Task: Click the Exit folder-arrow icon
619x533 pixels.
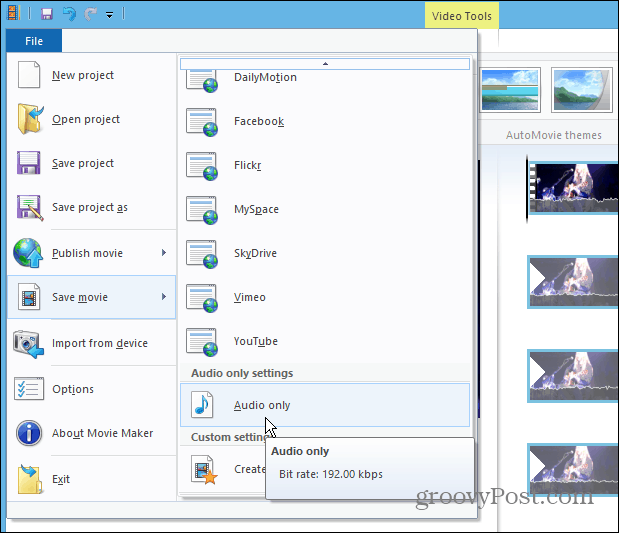Action: point(30,479)
